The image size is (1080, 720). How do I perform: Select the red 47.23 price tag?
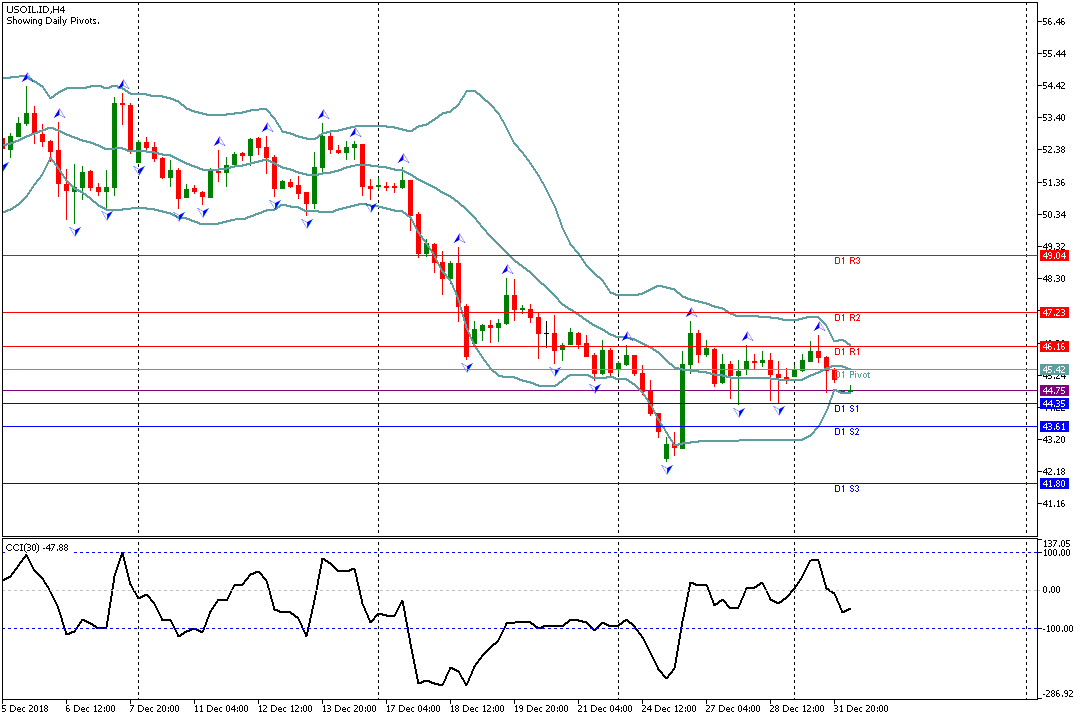tap(1054, 313)
